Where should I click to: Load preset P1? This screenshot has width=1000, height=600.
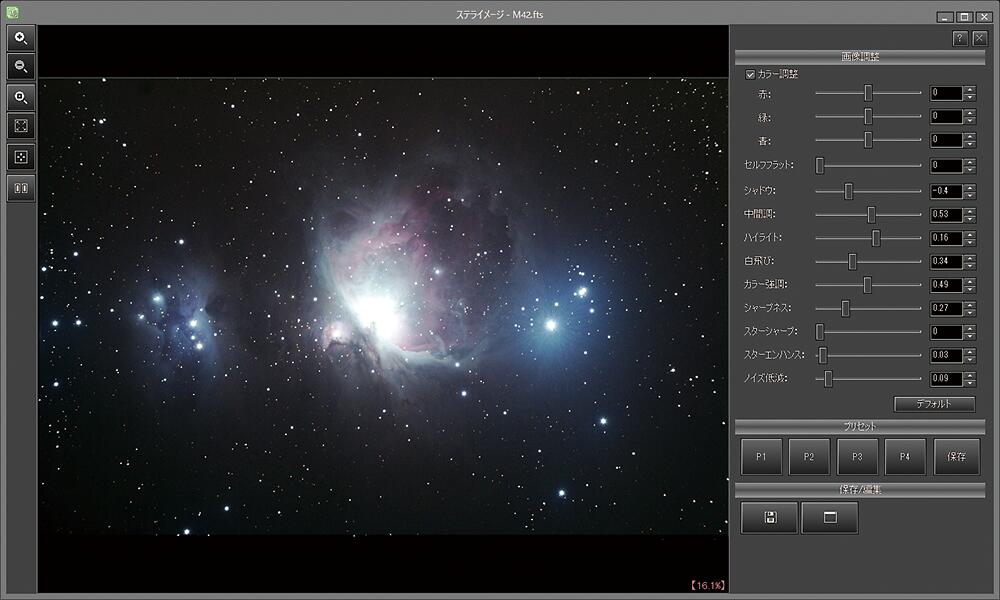tap(761, 456)
